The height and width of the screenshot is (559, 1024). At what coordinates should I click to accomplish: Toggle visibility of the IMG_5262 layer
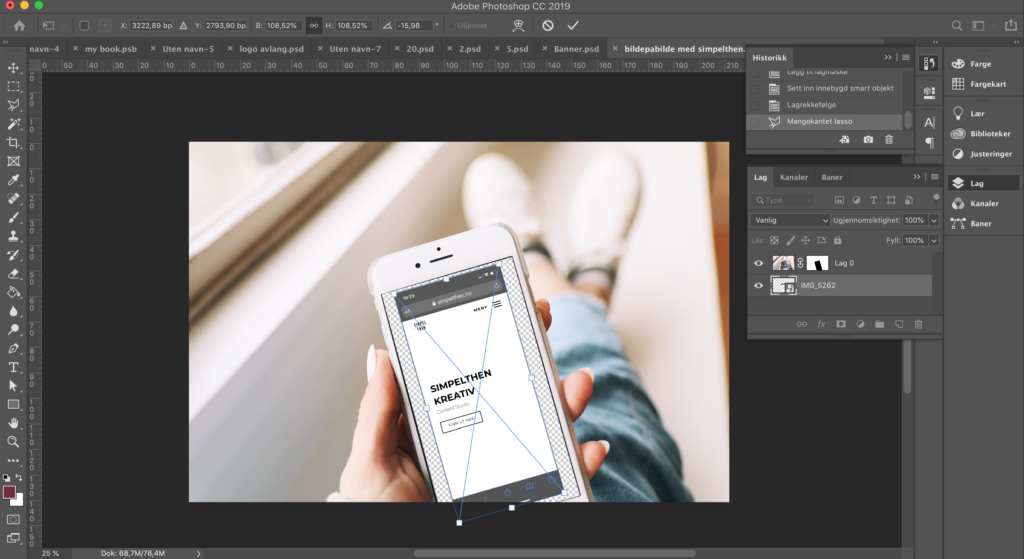(x=758, y=286)
